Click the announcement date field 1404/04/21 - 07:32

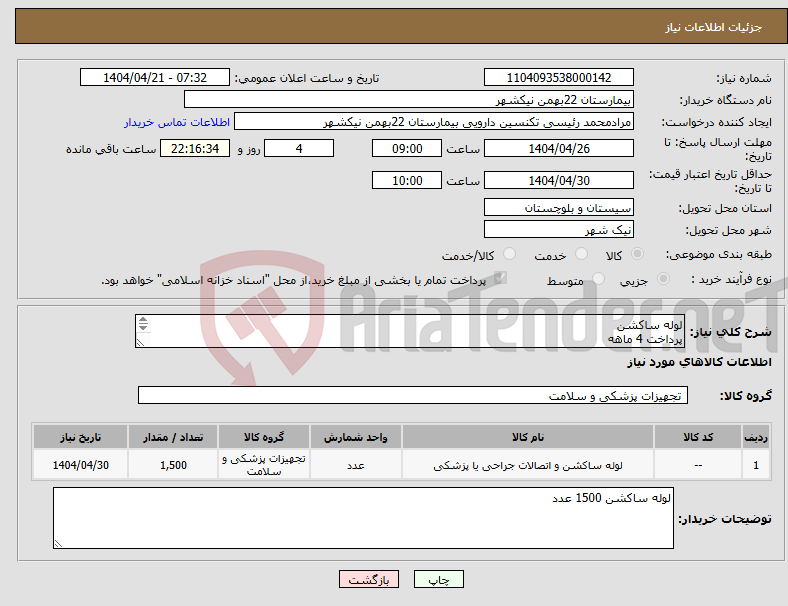(x=155, y=77)
